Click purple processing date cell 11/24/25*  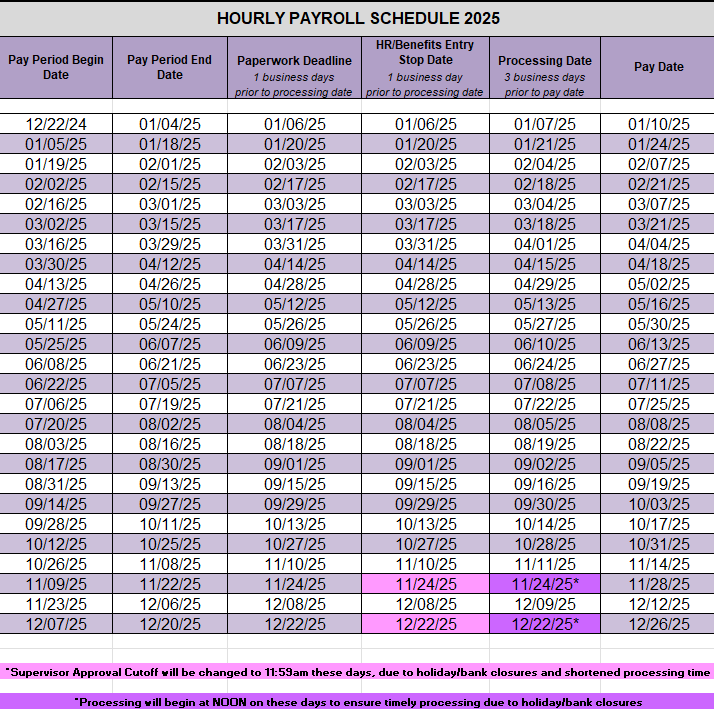point(545,584)
